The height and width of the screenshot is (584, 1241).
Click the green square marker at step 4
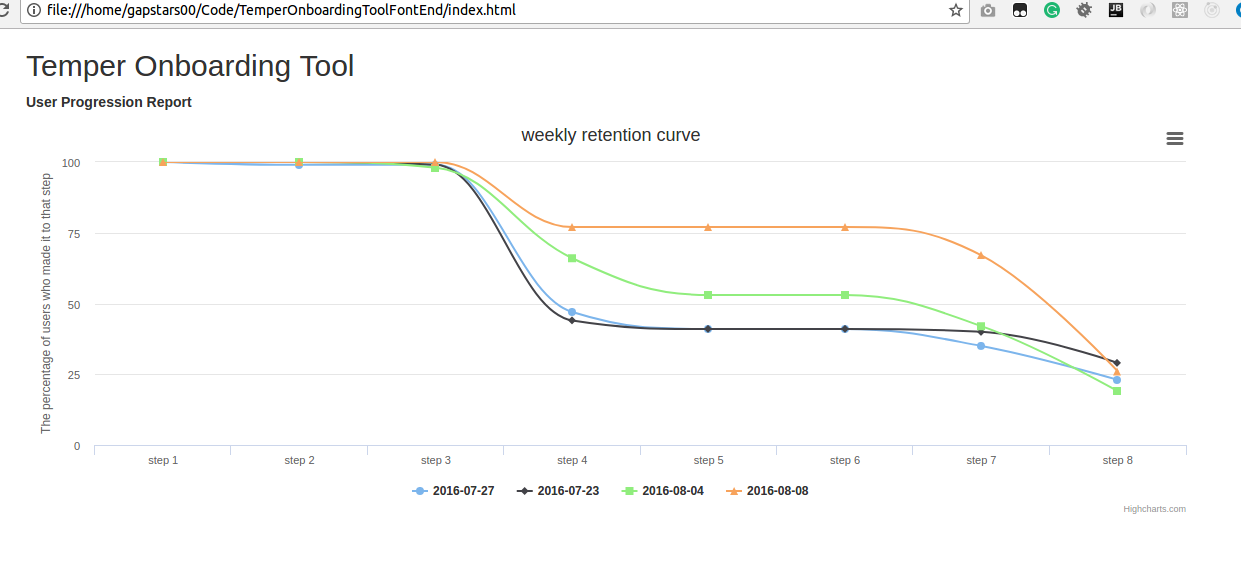(572, 258)
